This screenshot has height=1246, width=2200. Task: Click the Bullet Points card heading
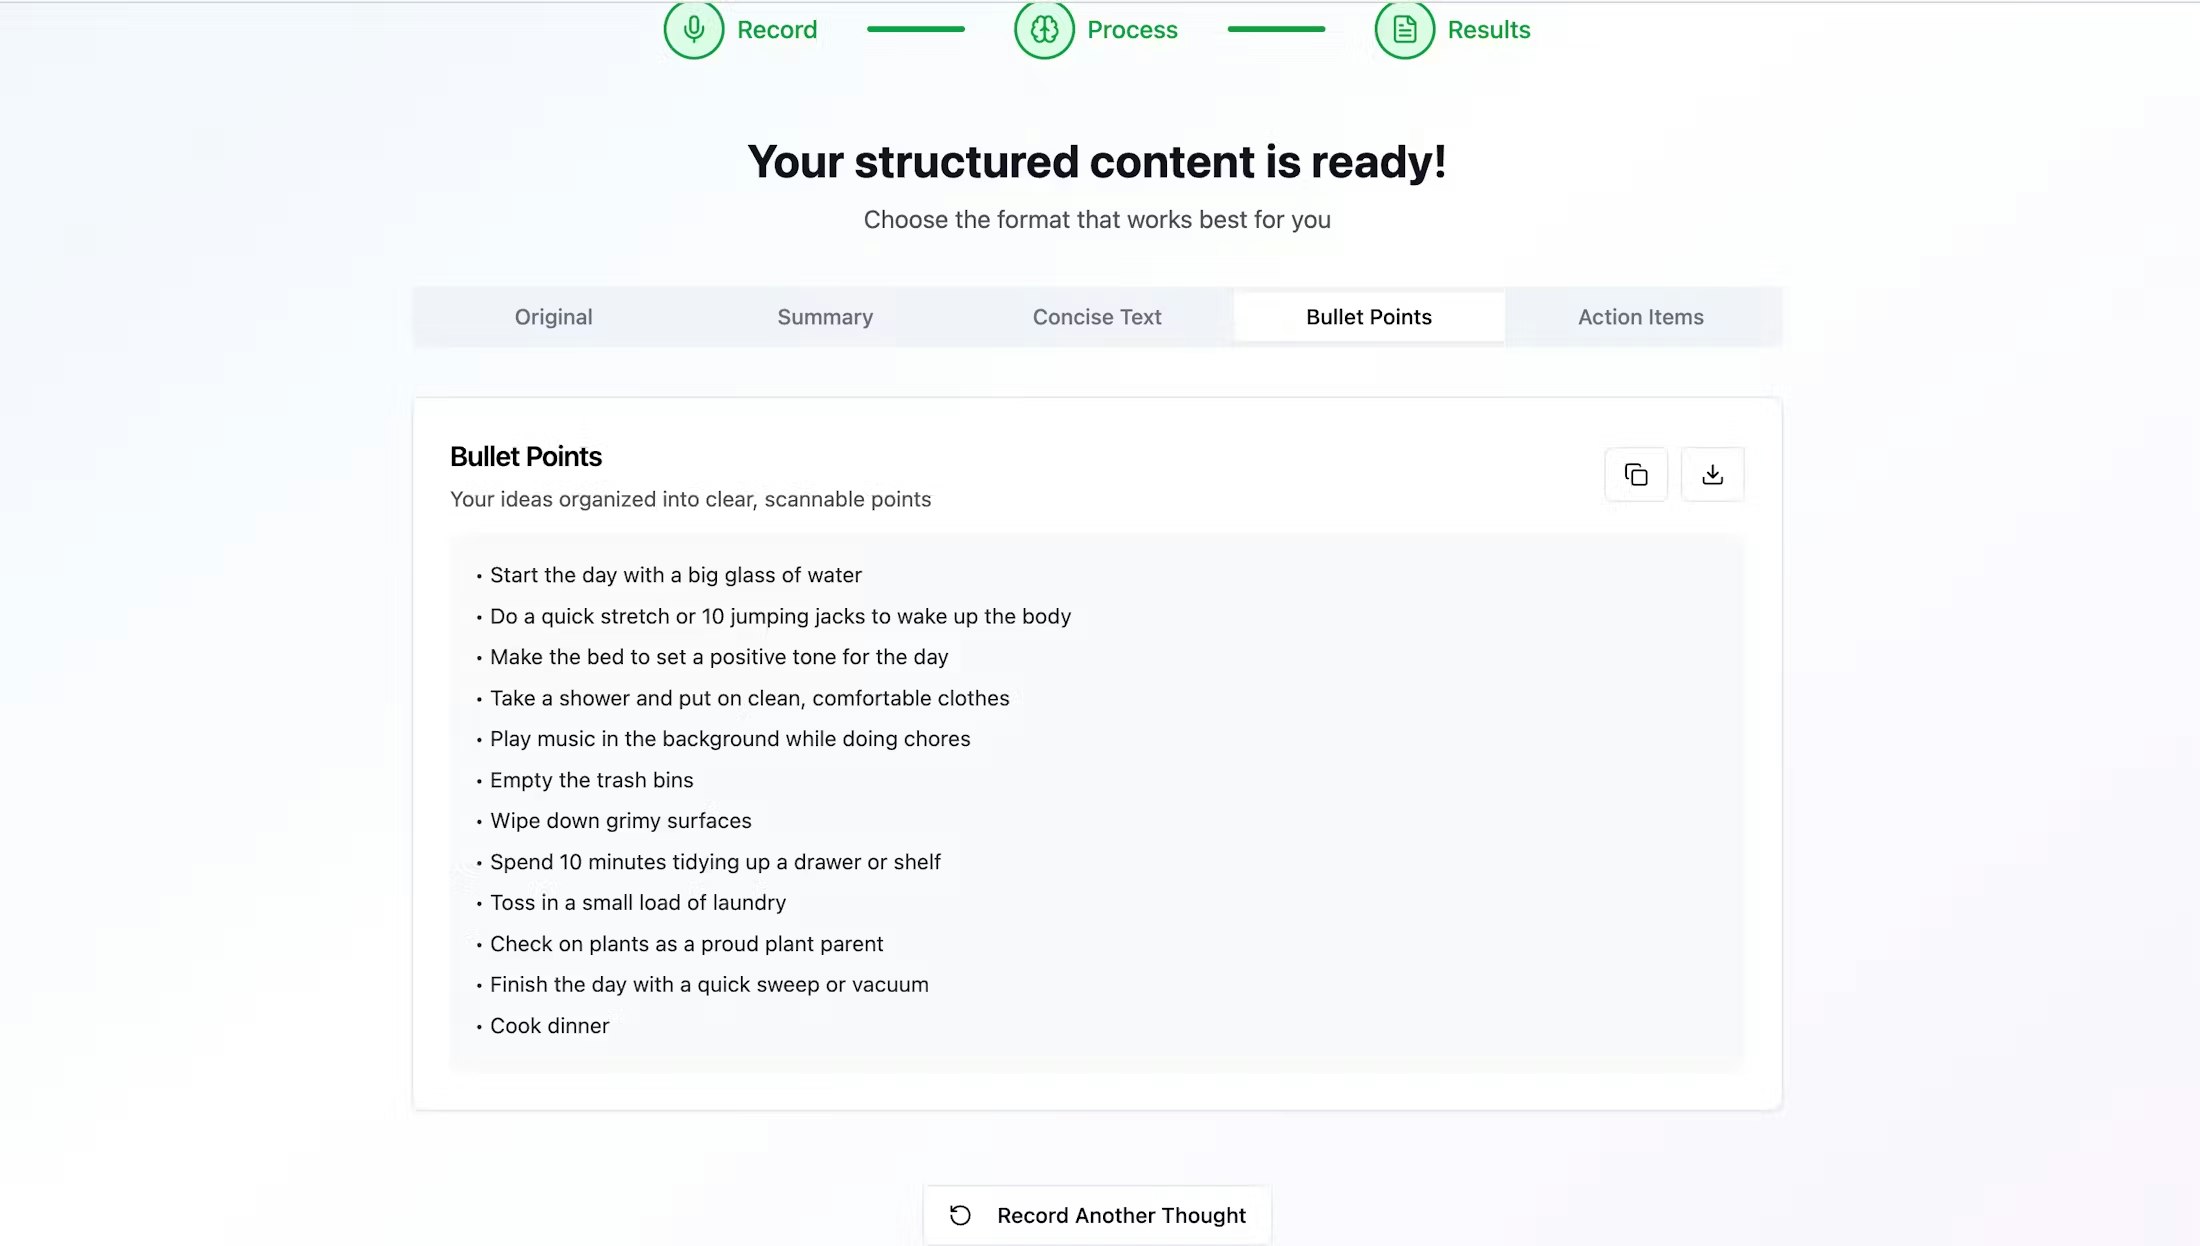tap(526, 457)
